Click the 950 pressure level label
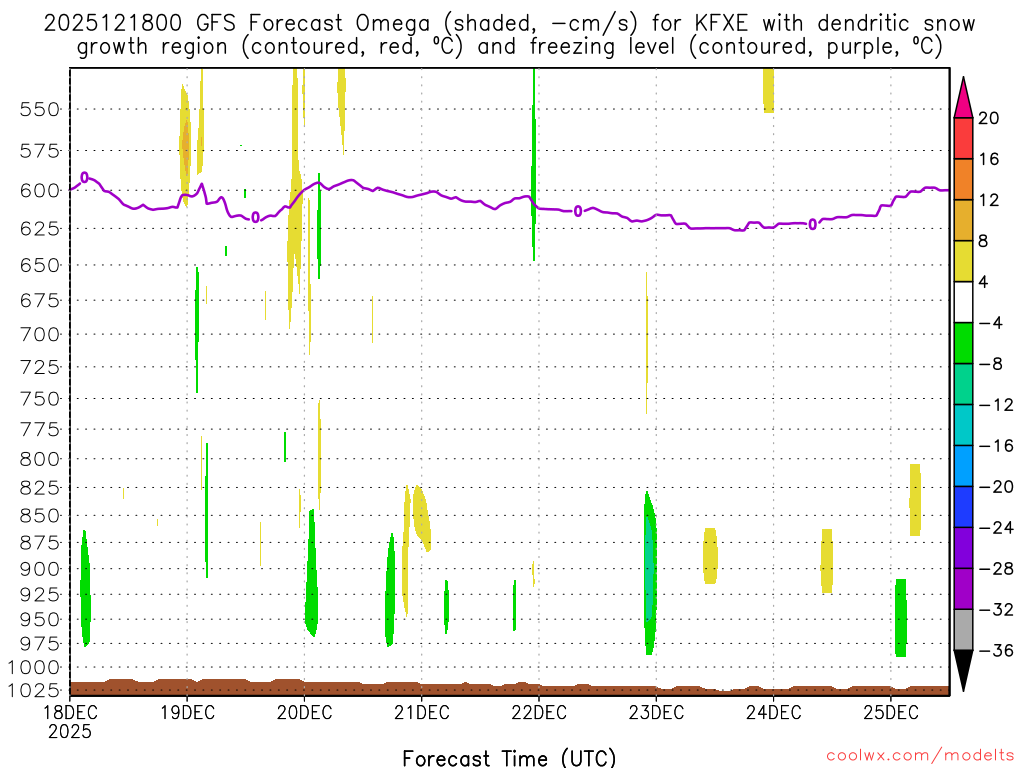Viewport: 1024px width, 768px height. (x=39, y=619)
